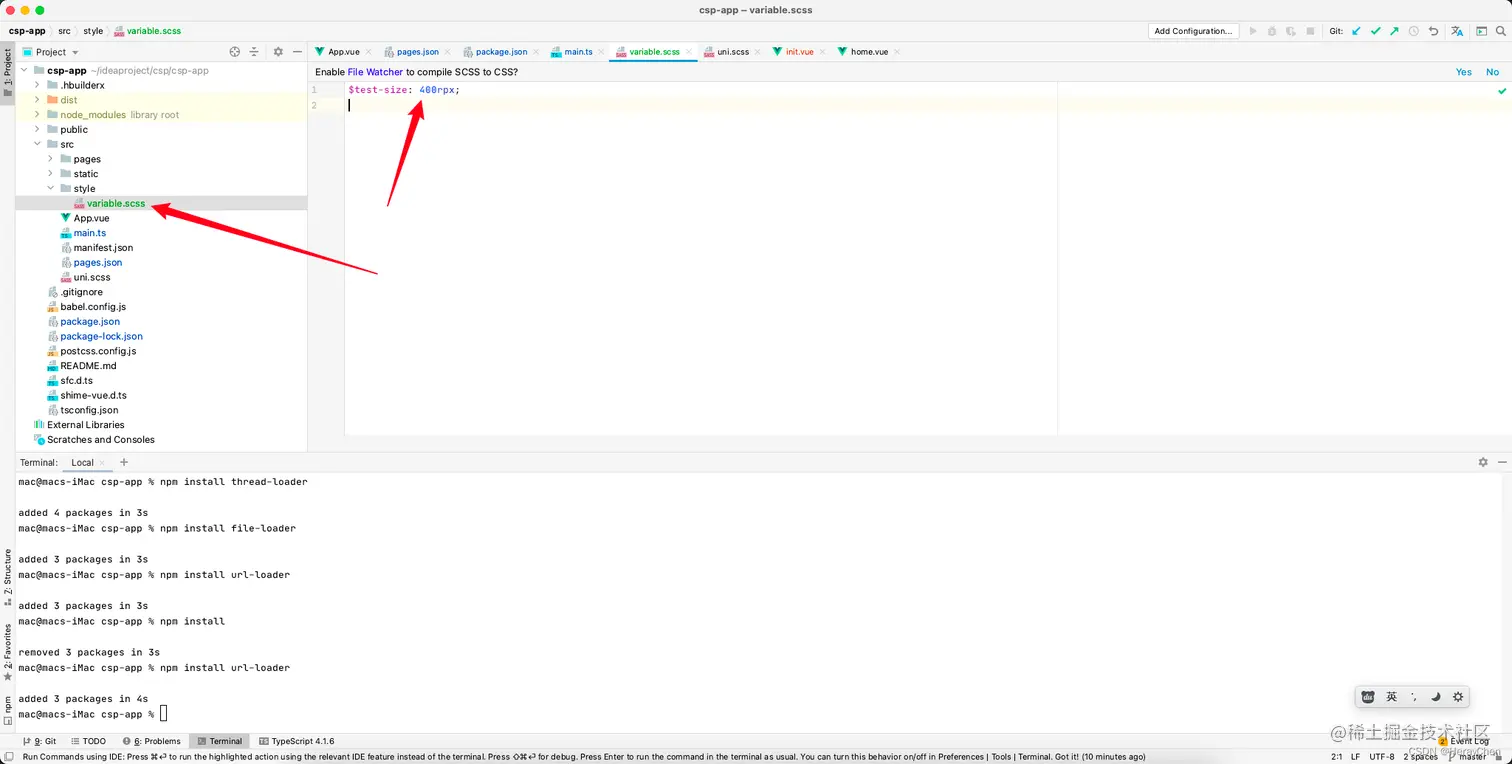Screen dimensions: 1512x764
Task: Open input method bar gear settings
Action: coord(1458,697)
